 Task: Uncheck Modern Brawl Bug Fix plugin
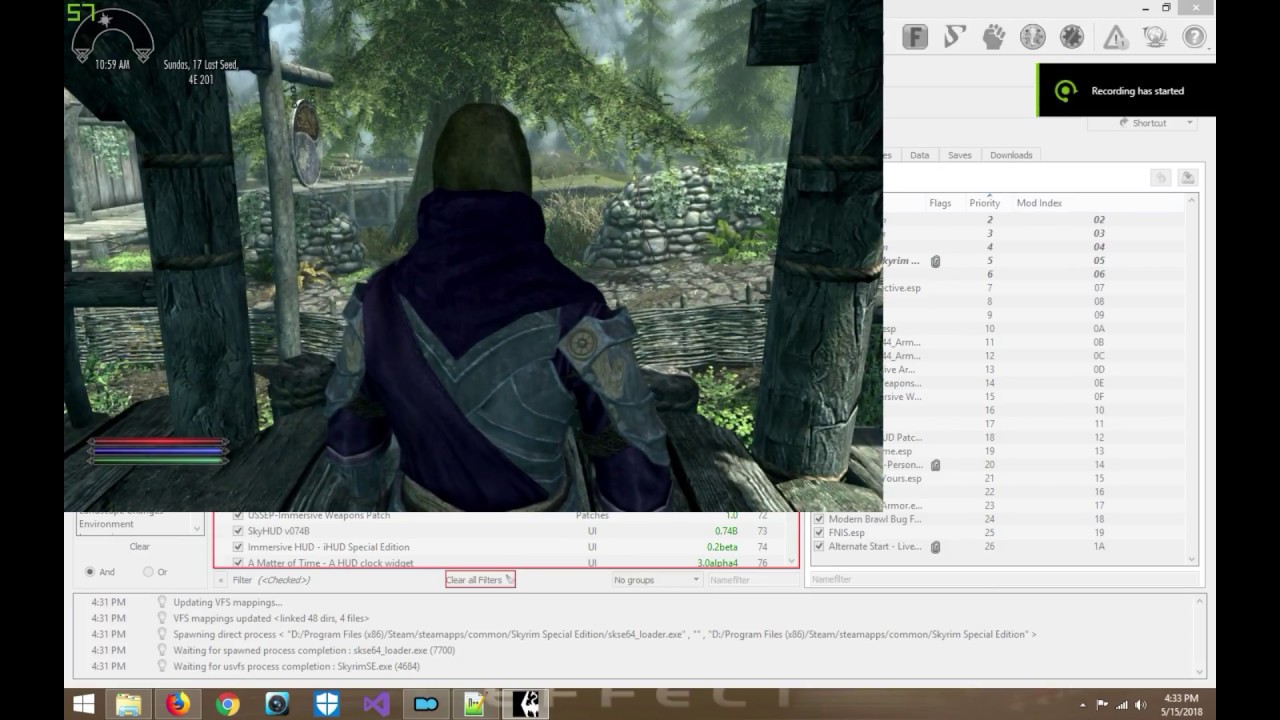point(819,519)
